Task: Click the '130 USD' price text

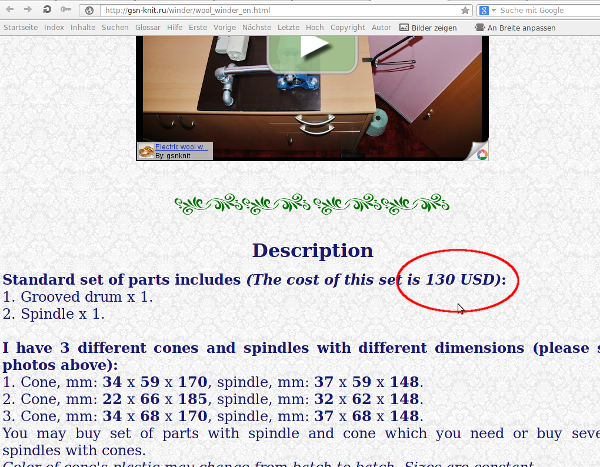Action: [x=460, y=279]
